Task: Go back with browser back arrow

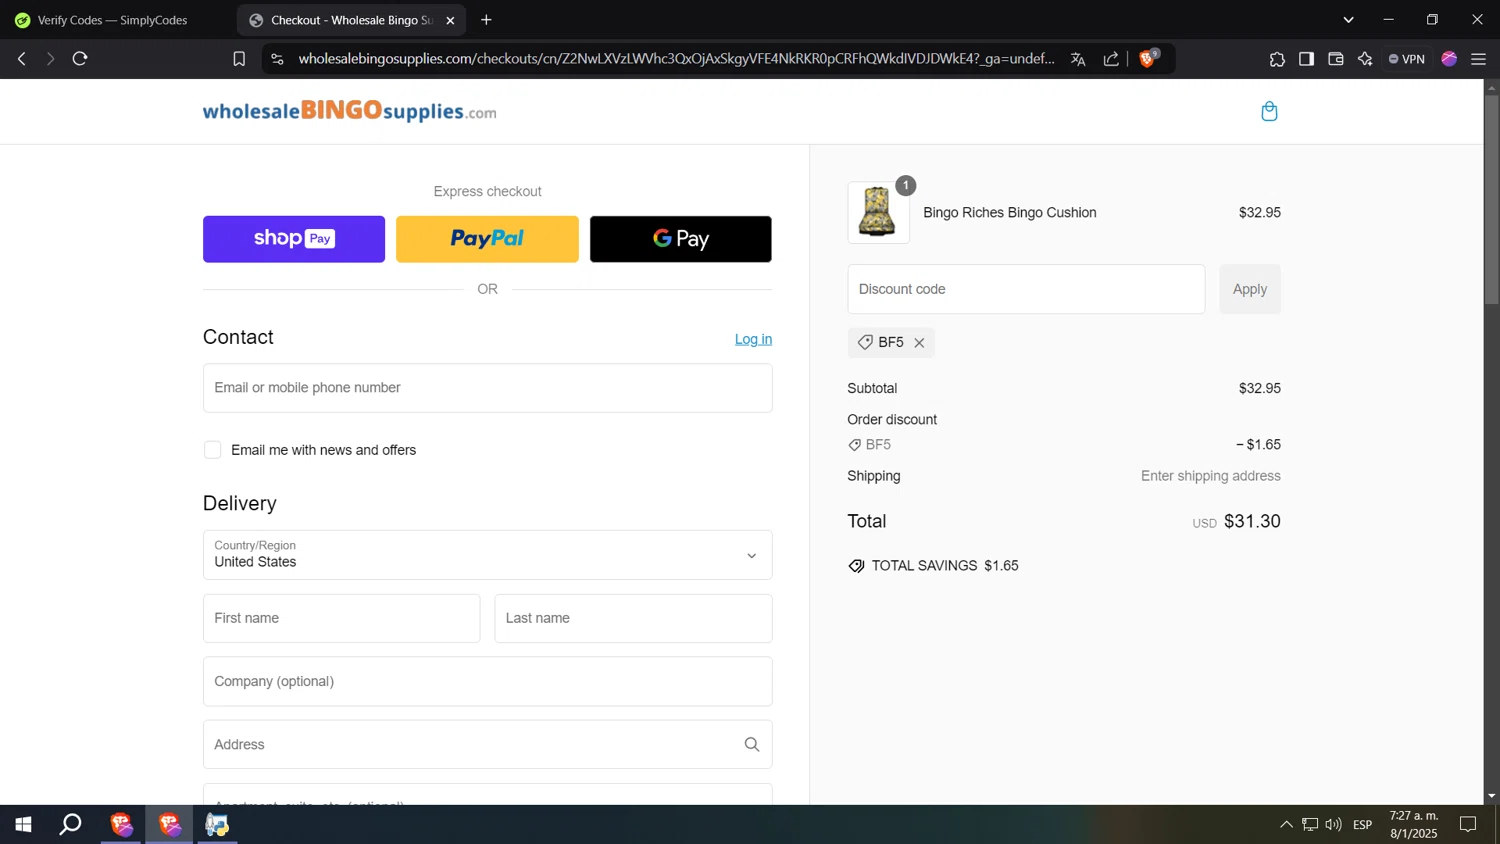Action: [x=22, y=59]
